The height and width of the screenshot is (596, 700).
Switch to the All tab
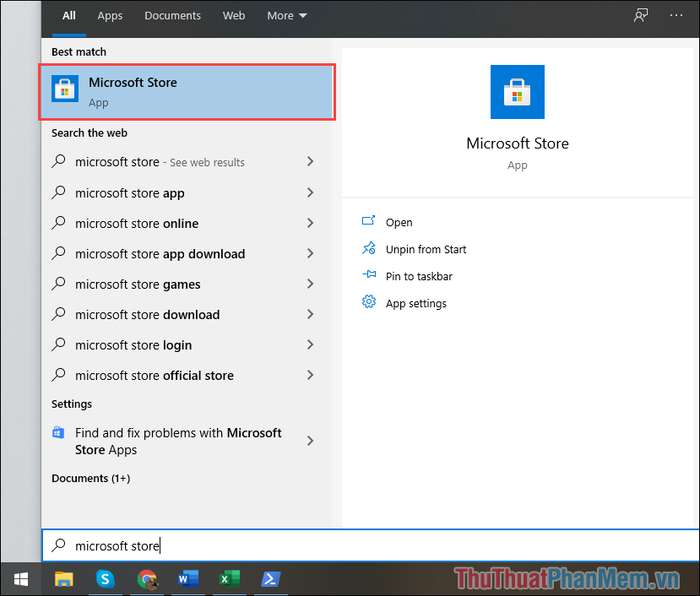click(69, 16)
